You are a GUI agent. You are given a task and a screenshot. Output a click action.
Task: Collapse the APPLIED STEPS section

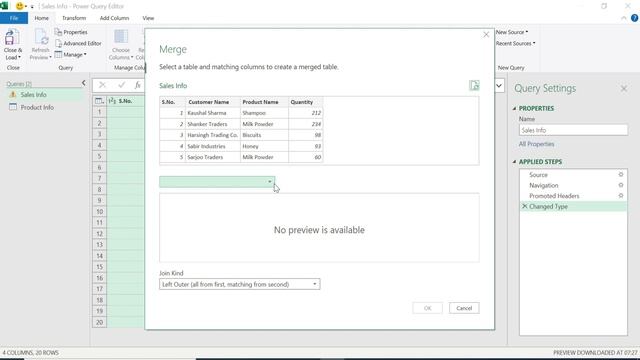pyautogui.click(x=514, y=162)
